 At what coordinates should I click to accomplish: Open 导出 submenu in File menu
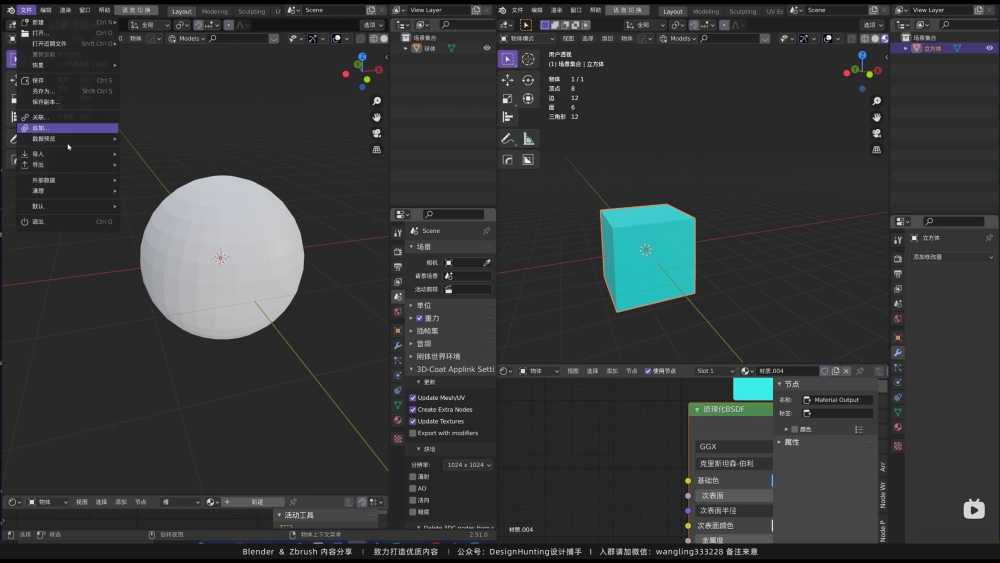click(x=68, y=165)
